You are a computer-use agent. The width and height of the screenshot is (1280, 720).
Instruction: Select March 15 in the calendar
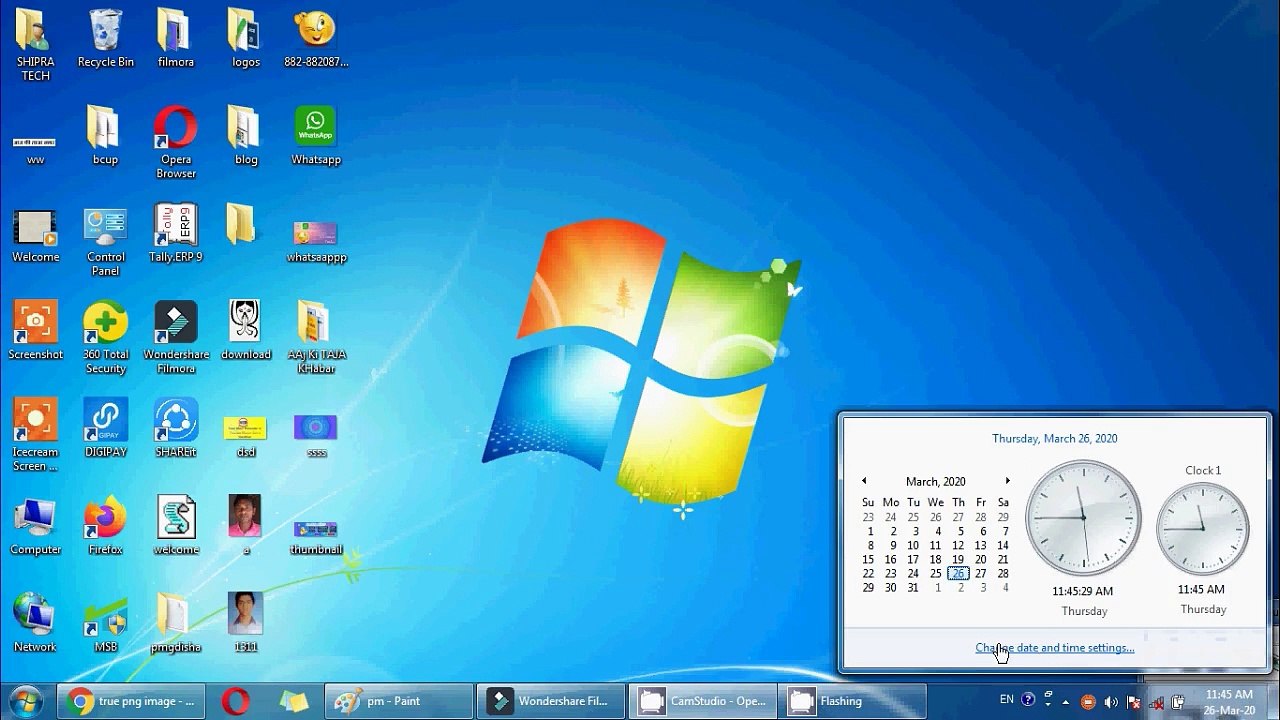868,560
